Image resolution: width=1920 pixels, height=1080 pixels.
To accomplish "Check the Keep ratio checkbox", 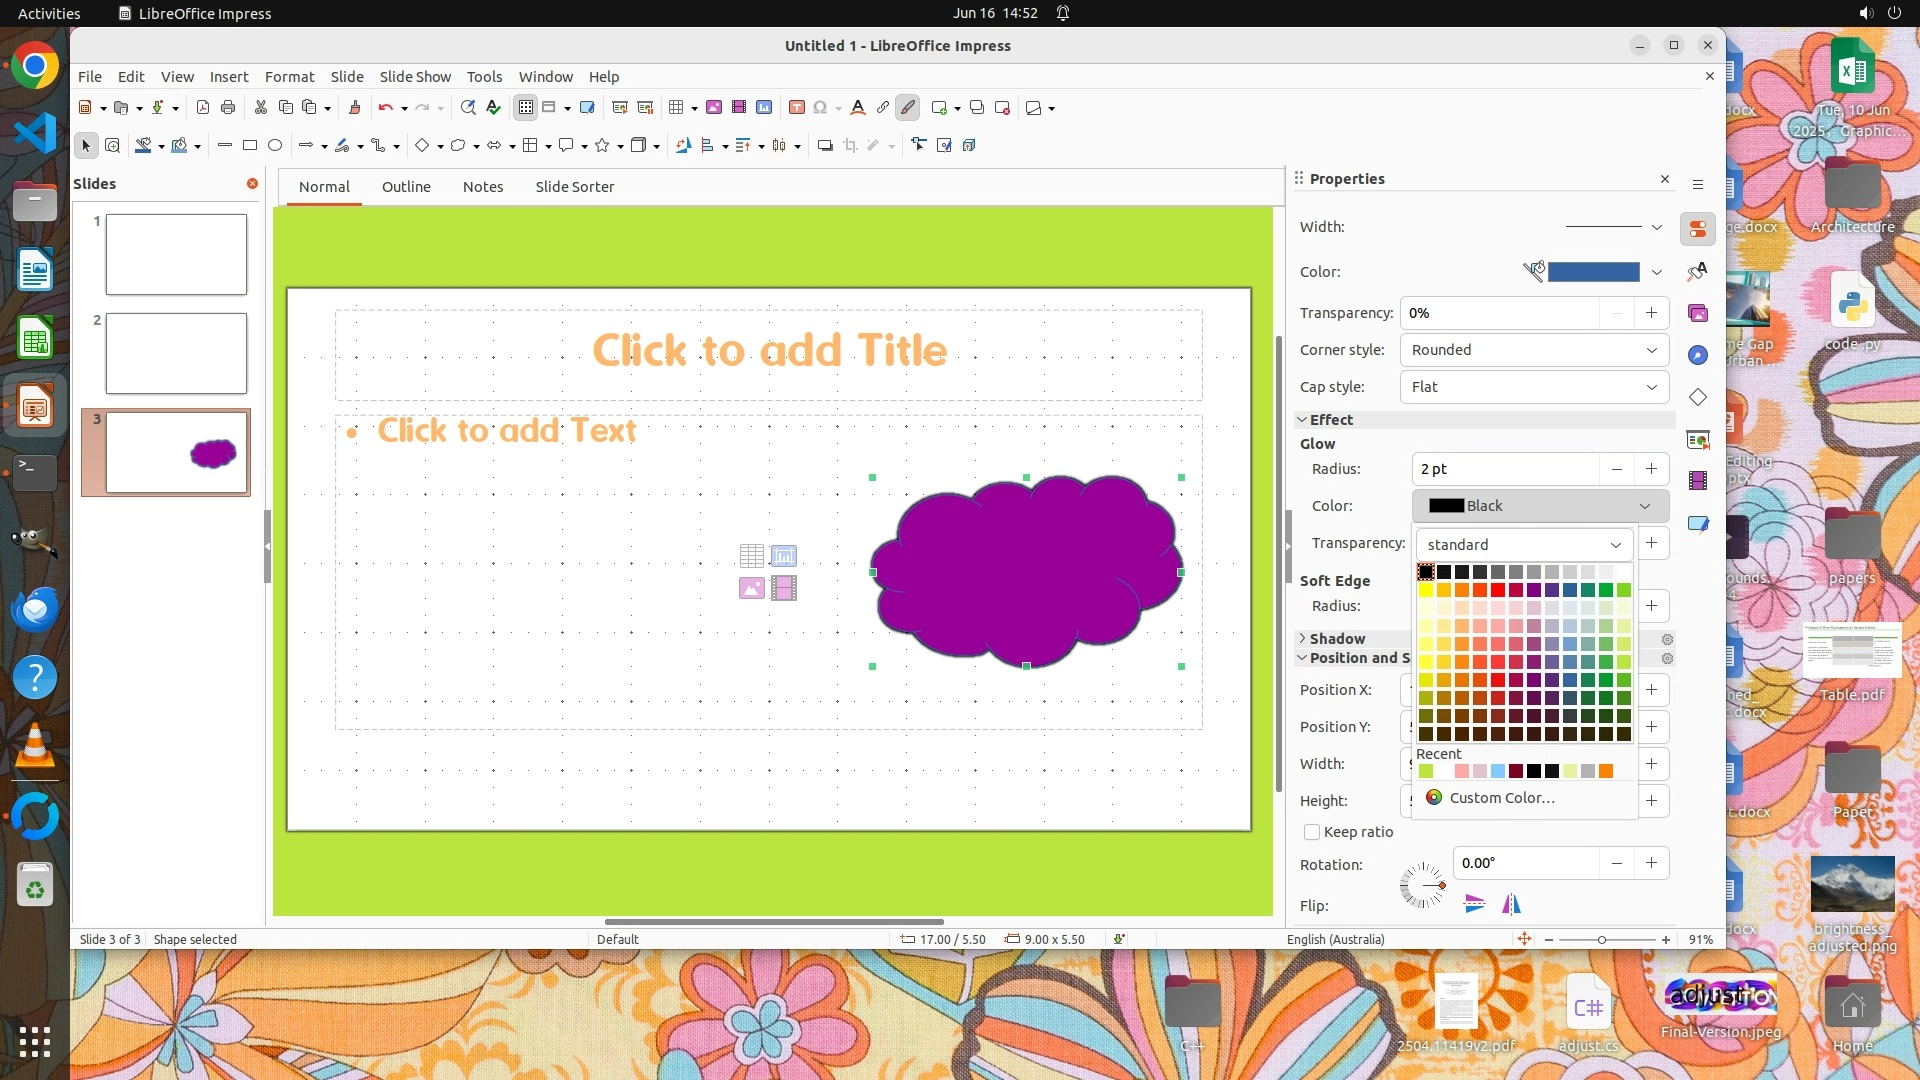I will (1312, 832).
